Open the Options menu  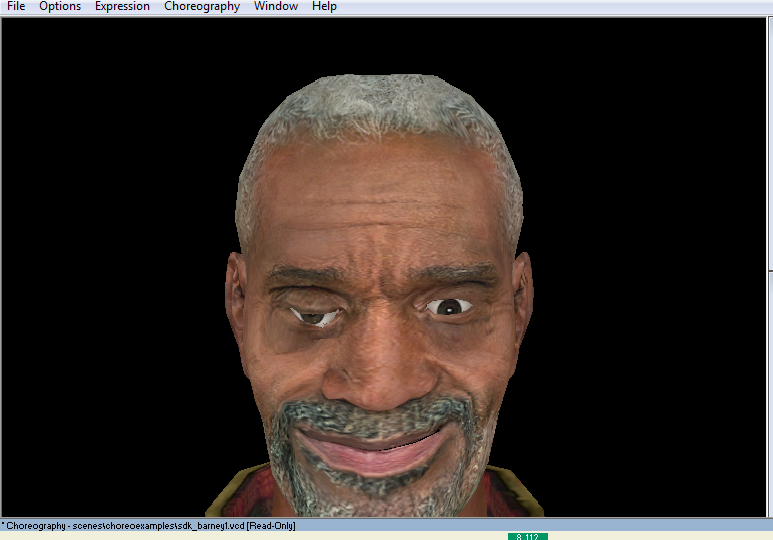tap(60, 6)
